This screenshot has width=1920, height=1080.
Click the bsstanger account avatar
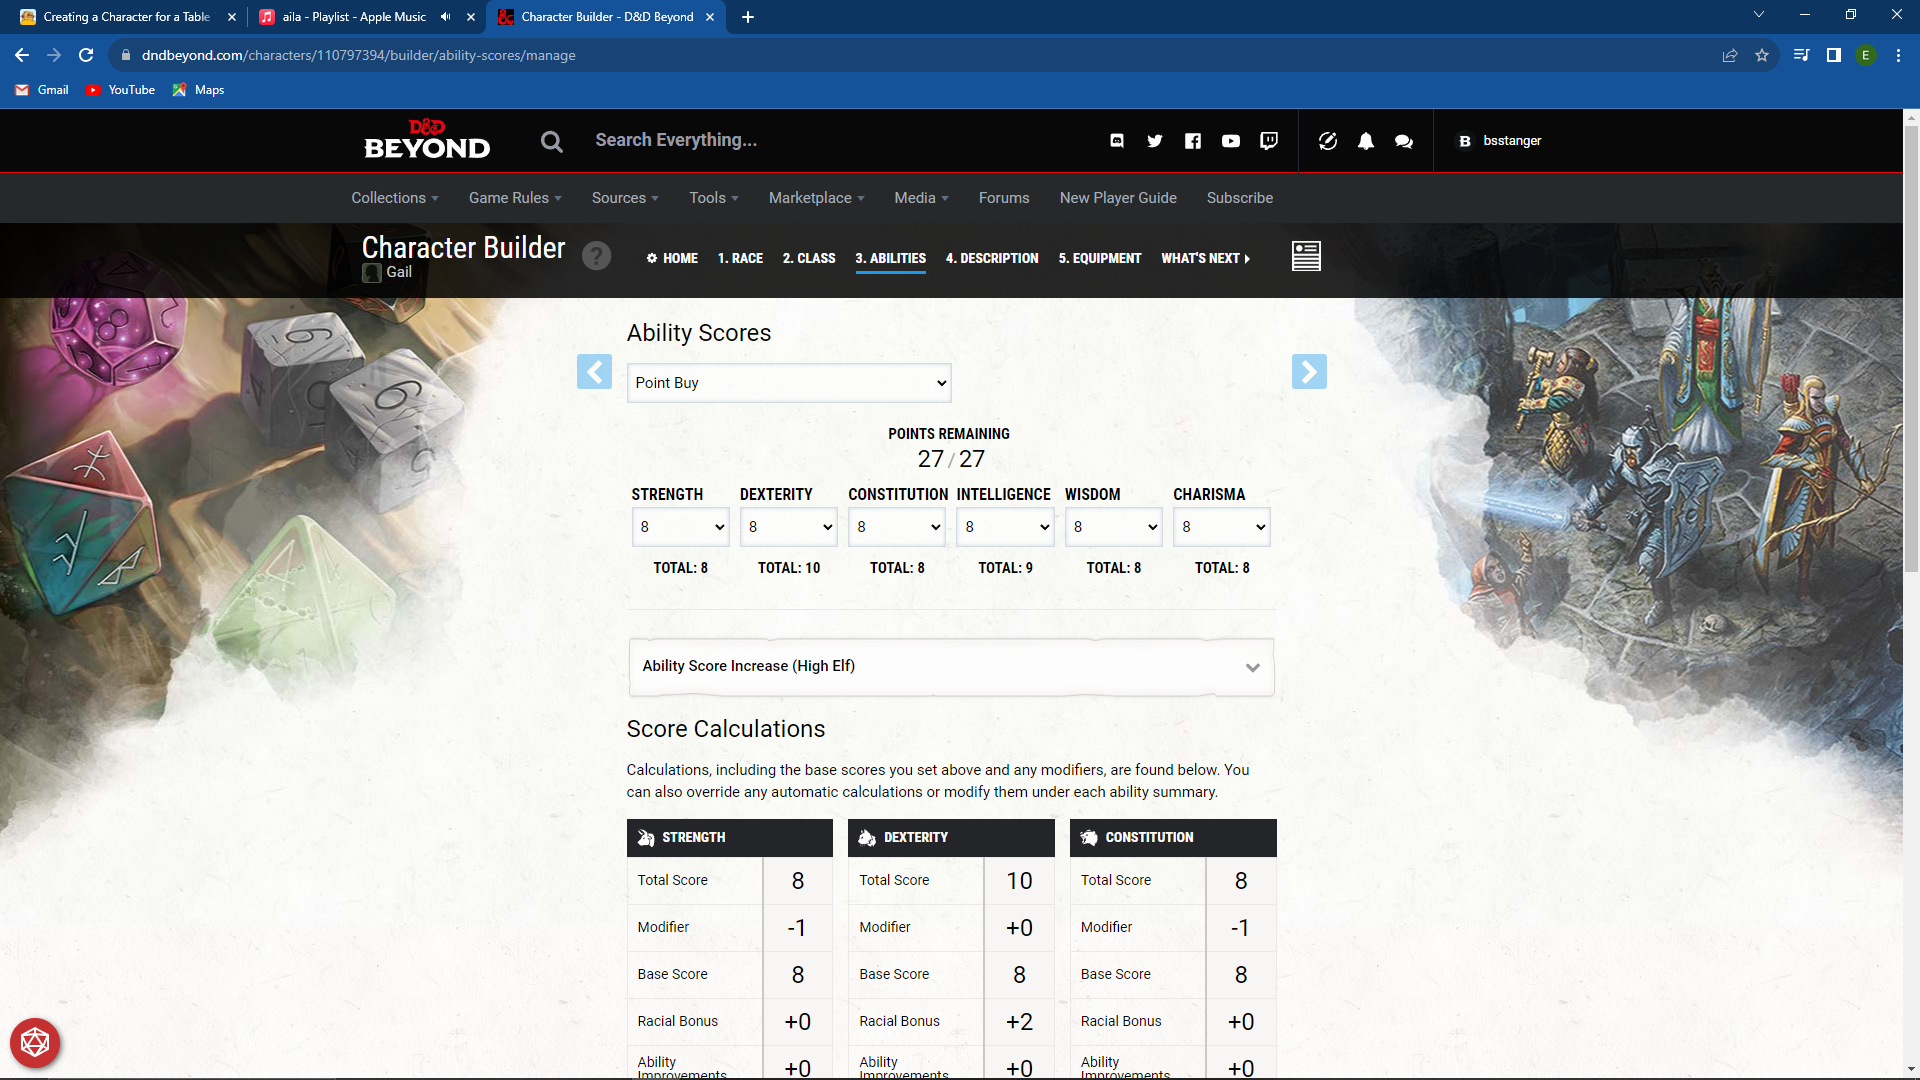click(x=1464, y=141)
